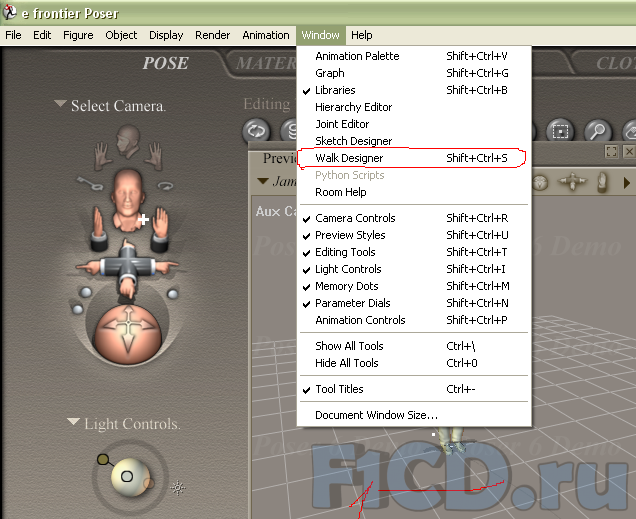This screenshot has height=519, width=636.
Task: Choose Room Help from the Window menu
Action: pos(414,192)
